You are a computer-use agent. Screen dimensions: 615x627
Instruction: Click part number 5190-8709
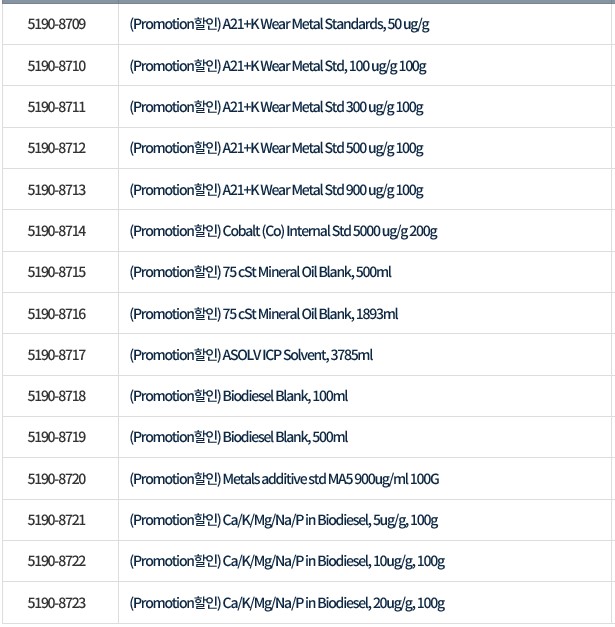(57, 24)
